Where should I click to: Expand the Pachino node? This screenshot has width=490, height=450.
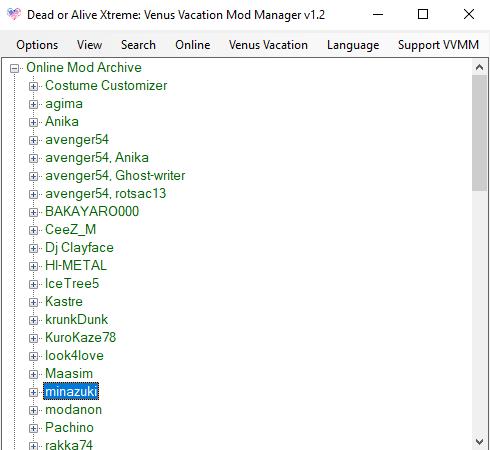tap(33, 428)
